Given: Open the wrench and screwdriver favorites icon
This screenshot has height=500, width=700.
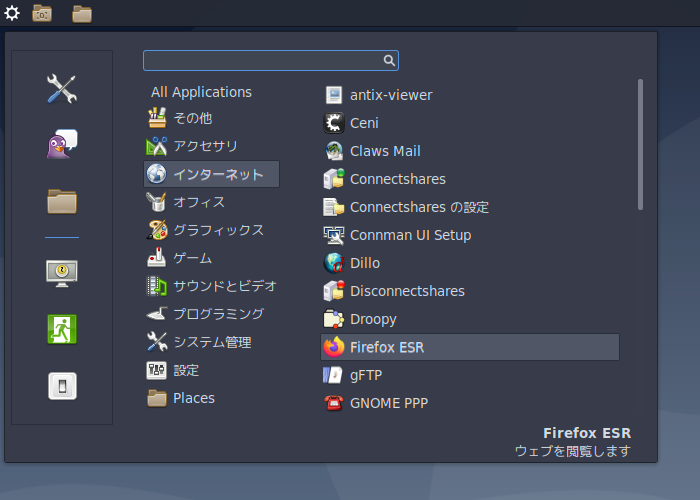Looking at the screenshot, I should point(62,88).
